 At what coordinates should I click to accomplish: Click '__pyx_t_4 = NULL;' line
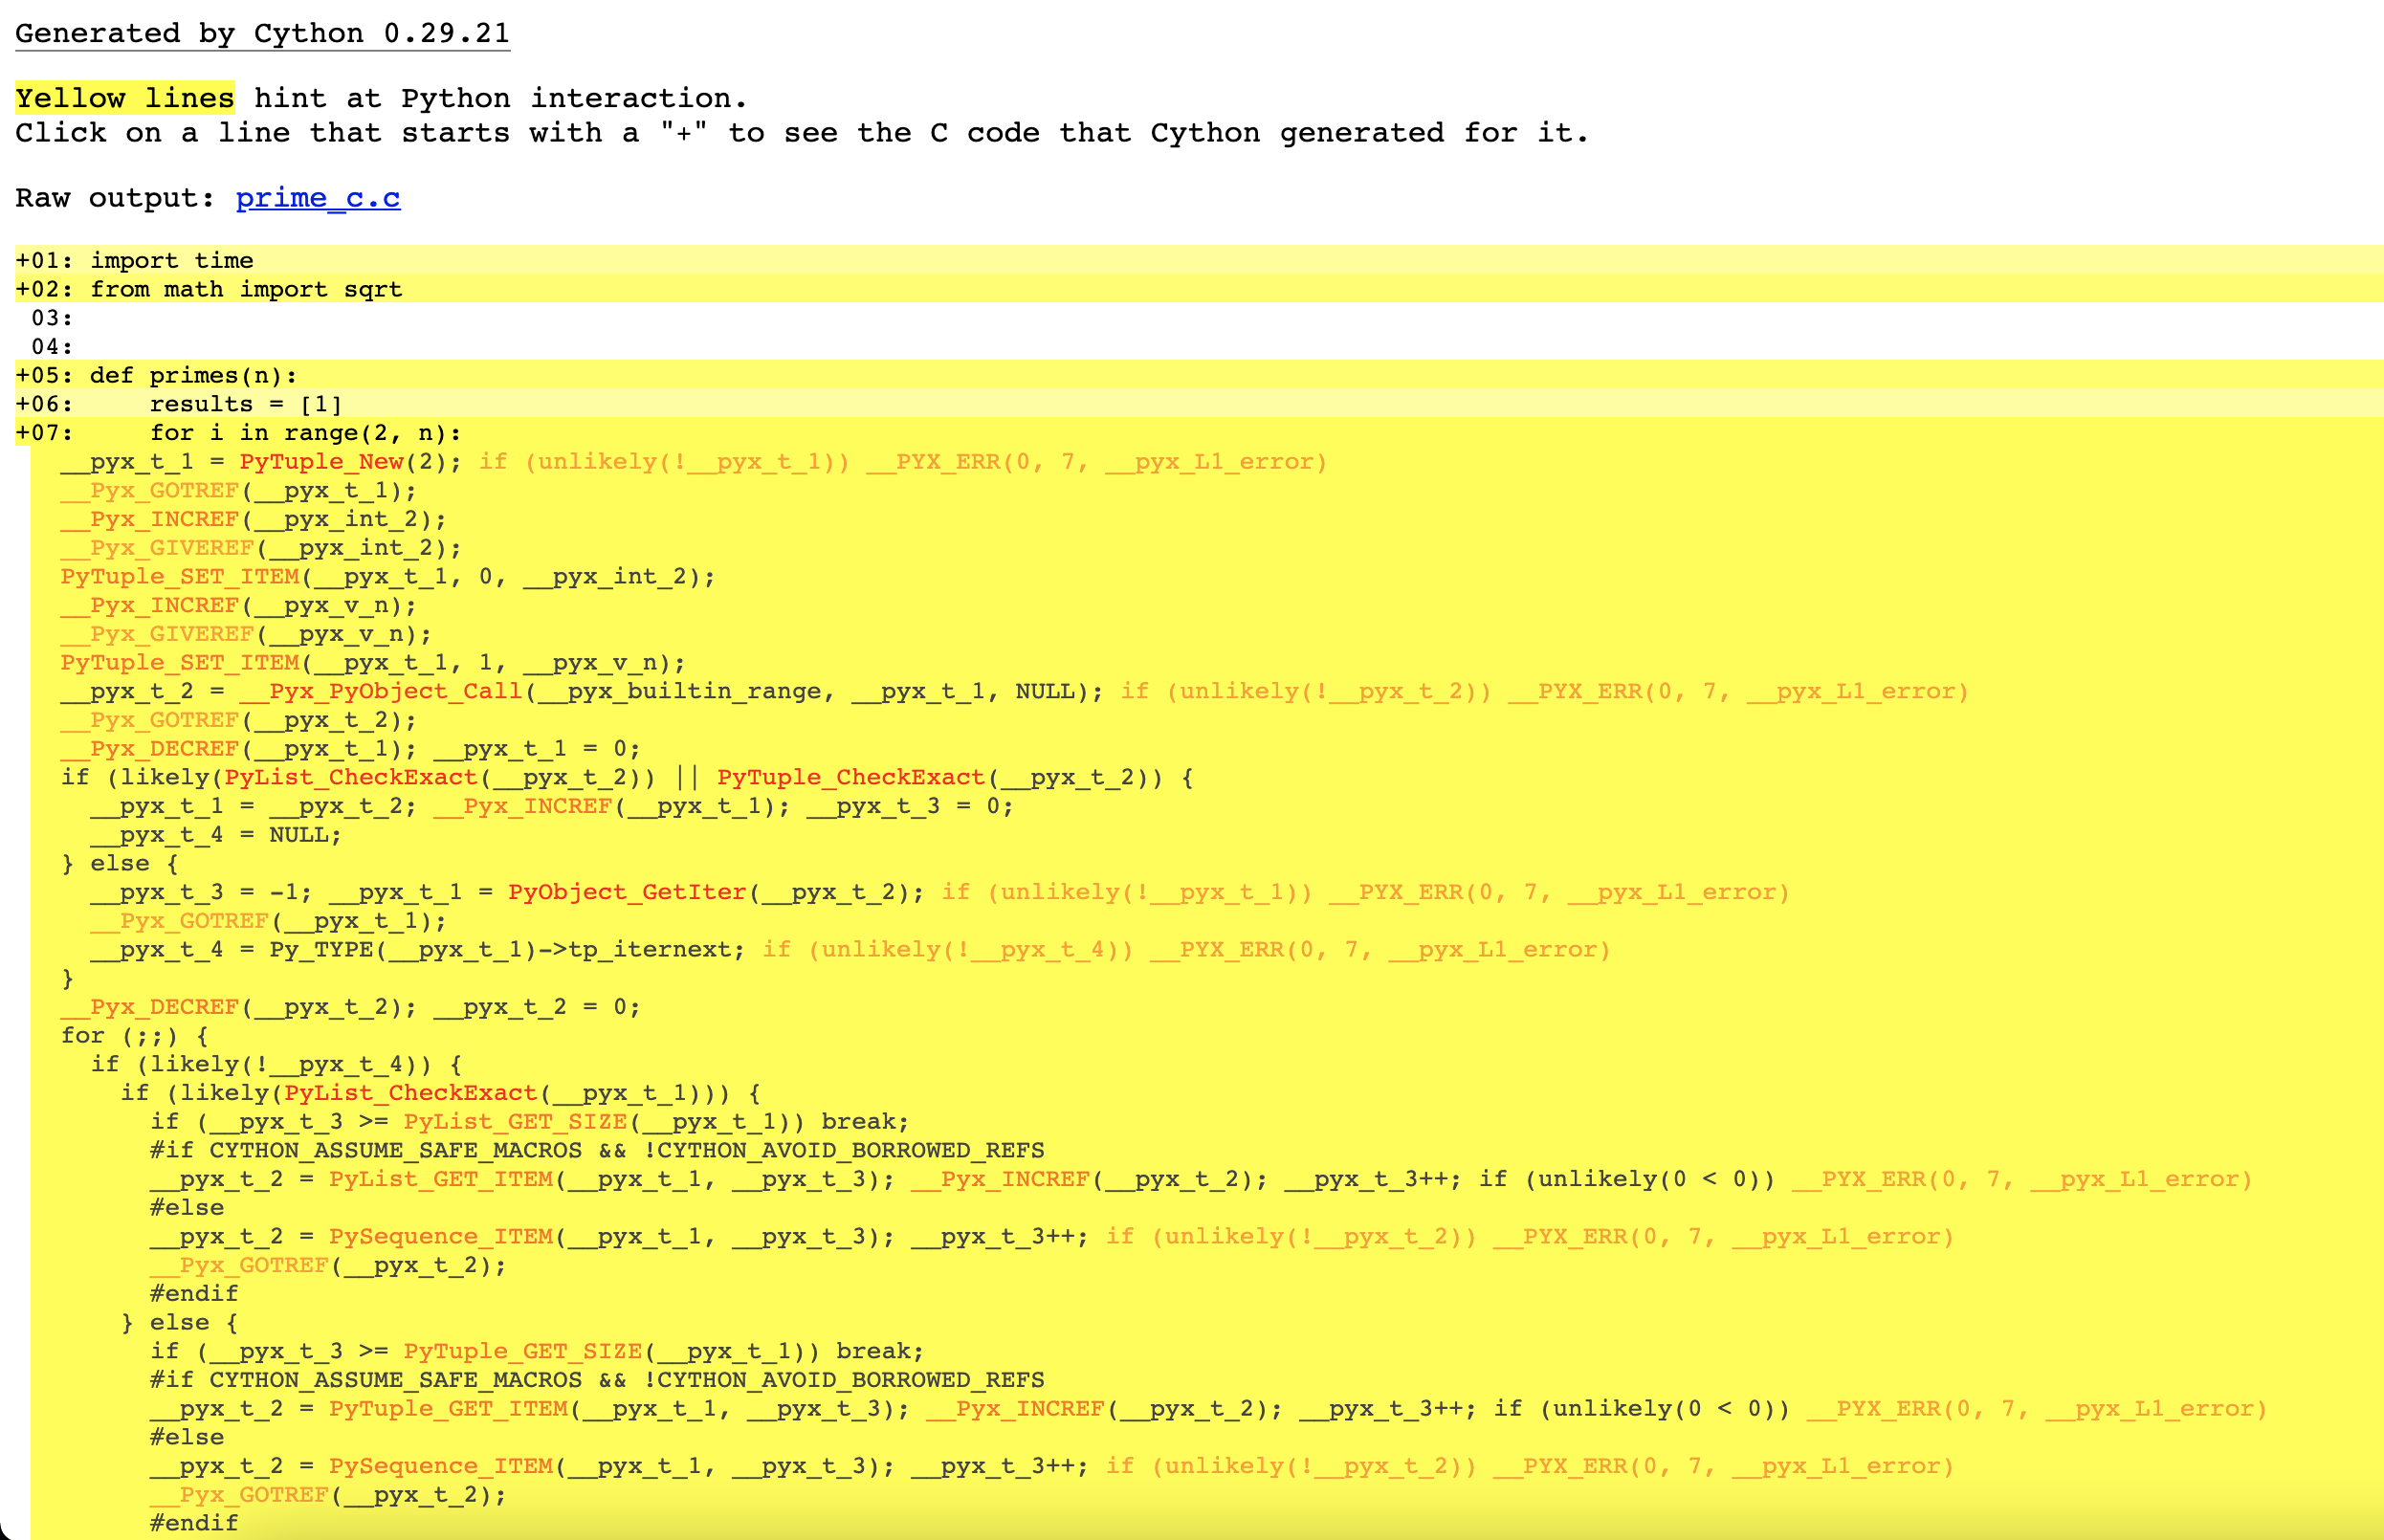216,835
